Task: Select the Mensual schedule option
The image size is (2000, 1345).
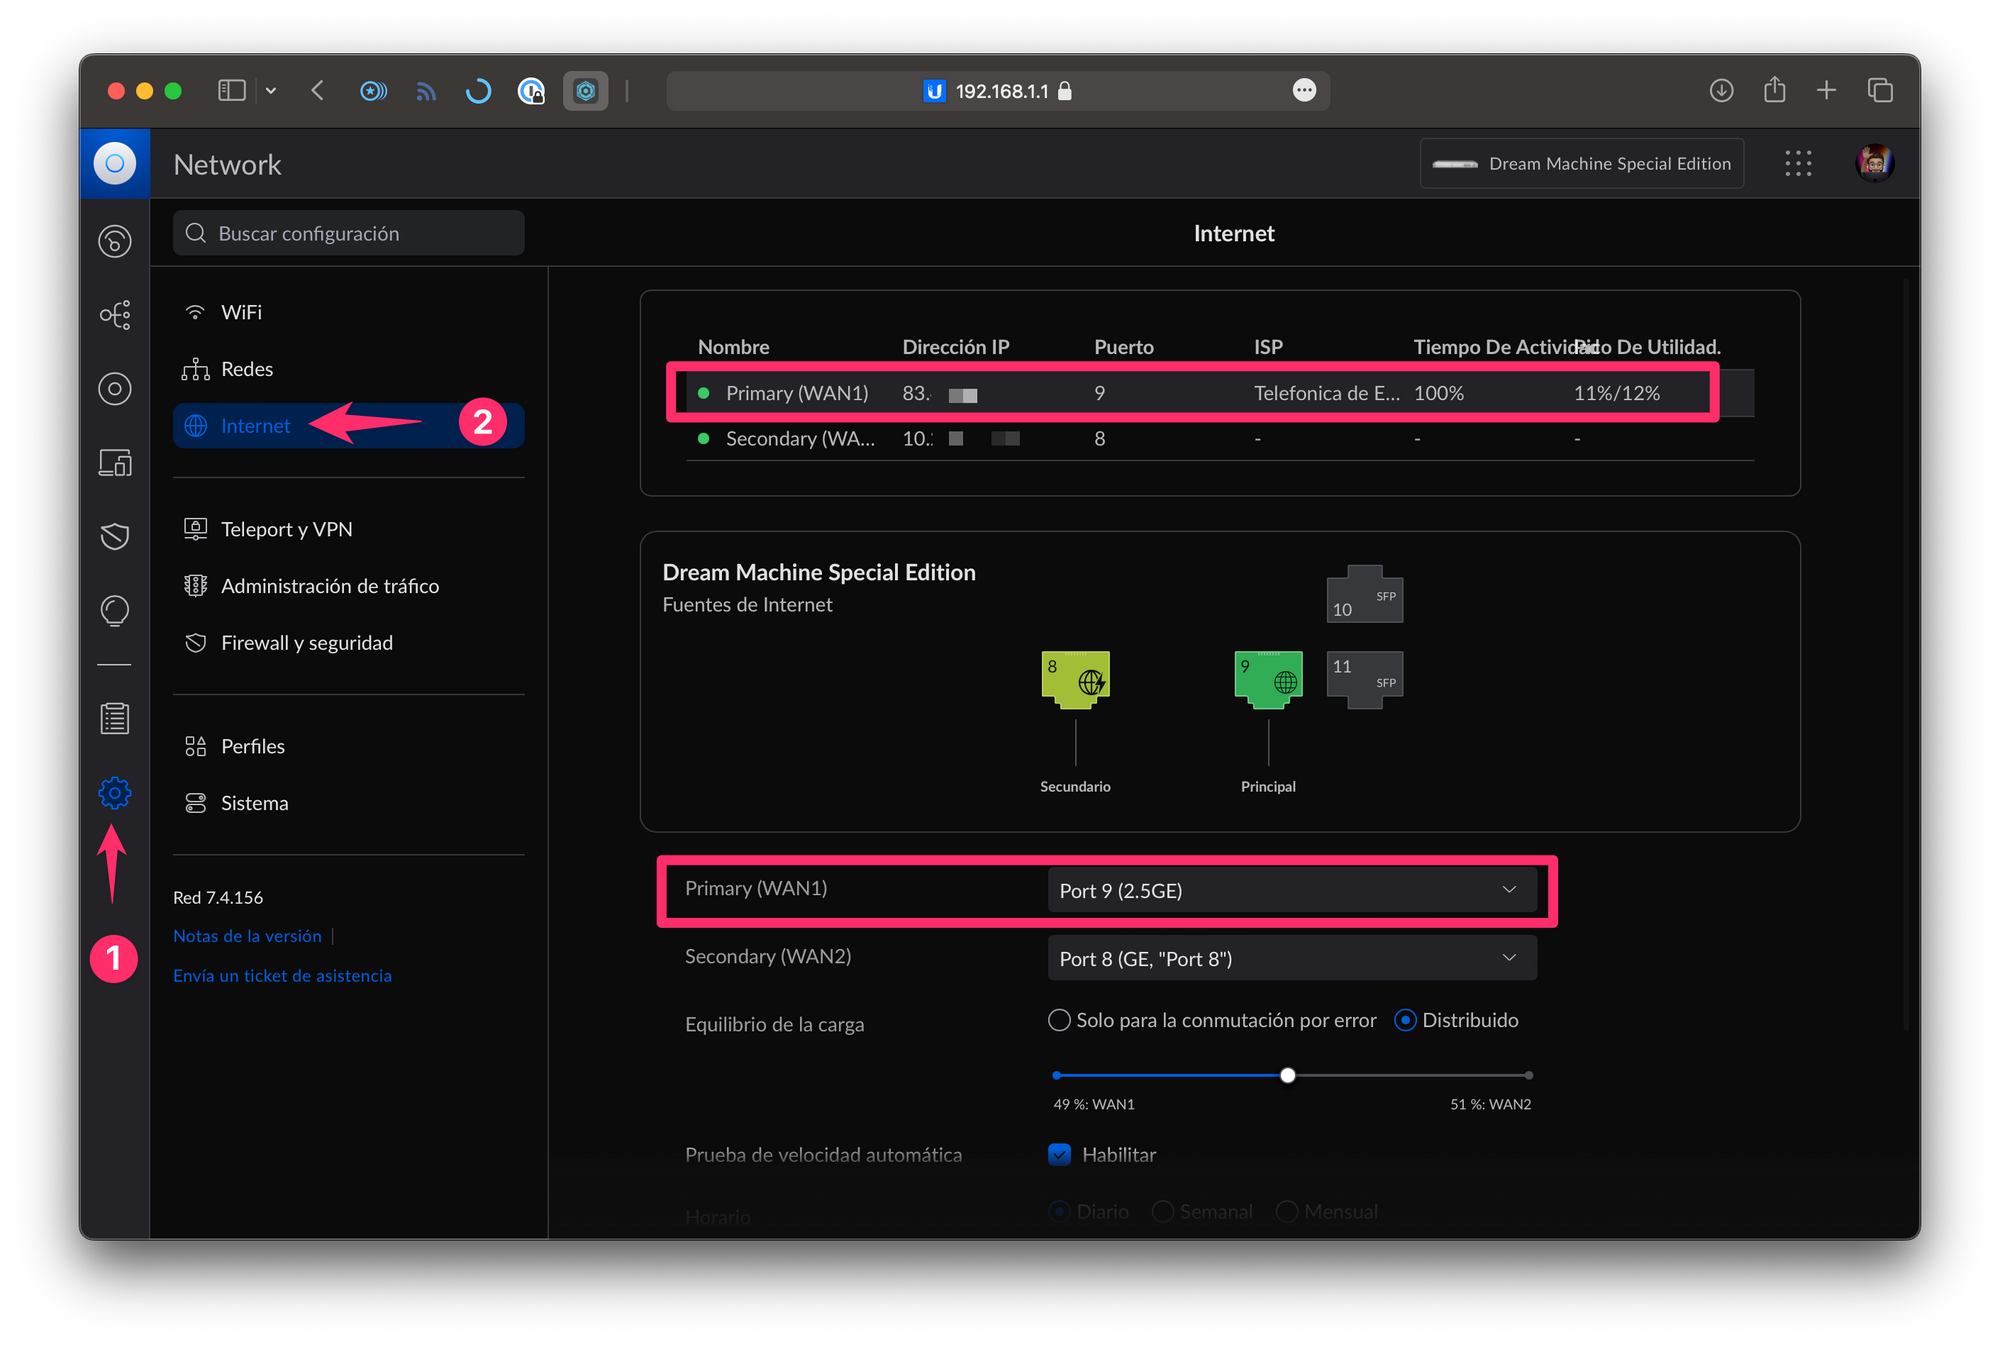Action: point(1327,1211)
